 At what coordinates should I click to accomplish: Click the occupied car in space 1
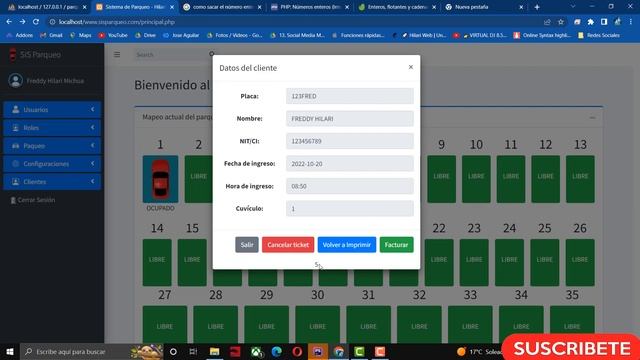(x=160, y=179)
